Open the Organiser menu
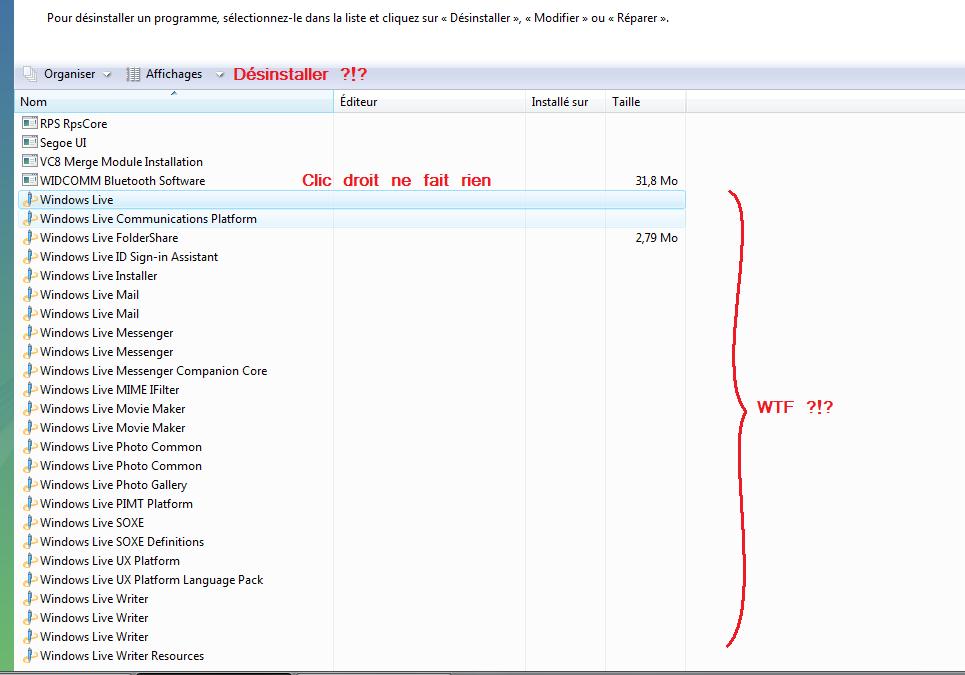Screen dimensions: 965x675 tap(68, 74)
